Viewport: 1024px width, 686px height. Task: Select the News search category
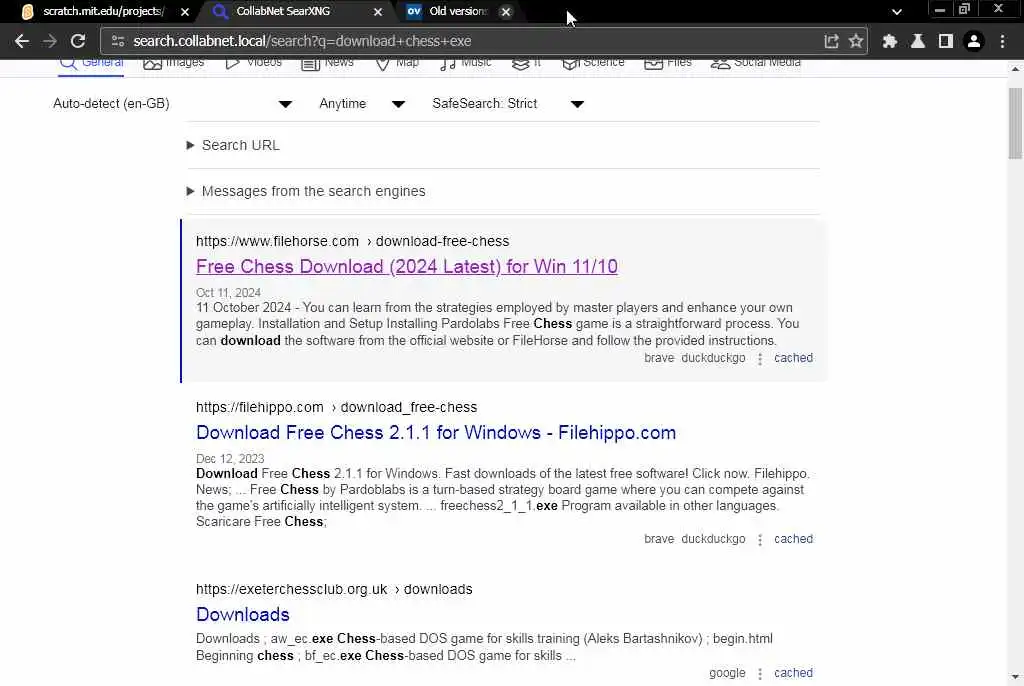pos(327,64)
